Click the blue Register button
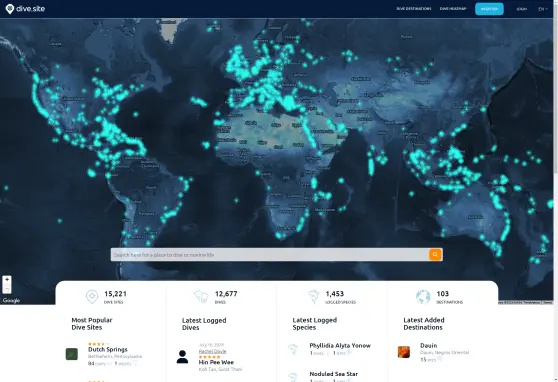The width and height of the screenshot is (558, 382). pos(489,9)
